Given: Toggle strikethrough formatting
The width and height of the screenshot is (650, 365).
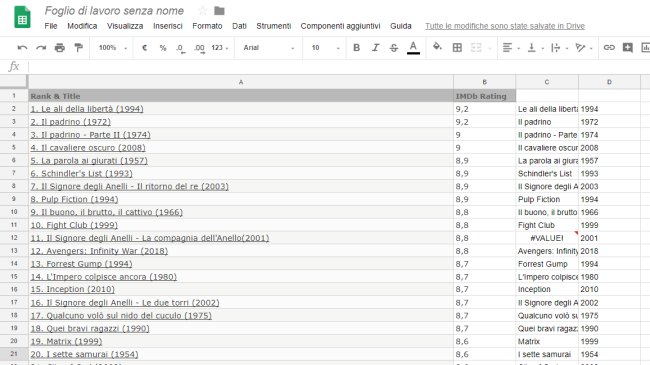Looking at the screenshot, I should pyautogui.click(x=394, y=48).
